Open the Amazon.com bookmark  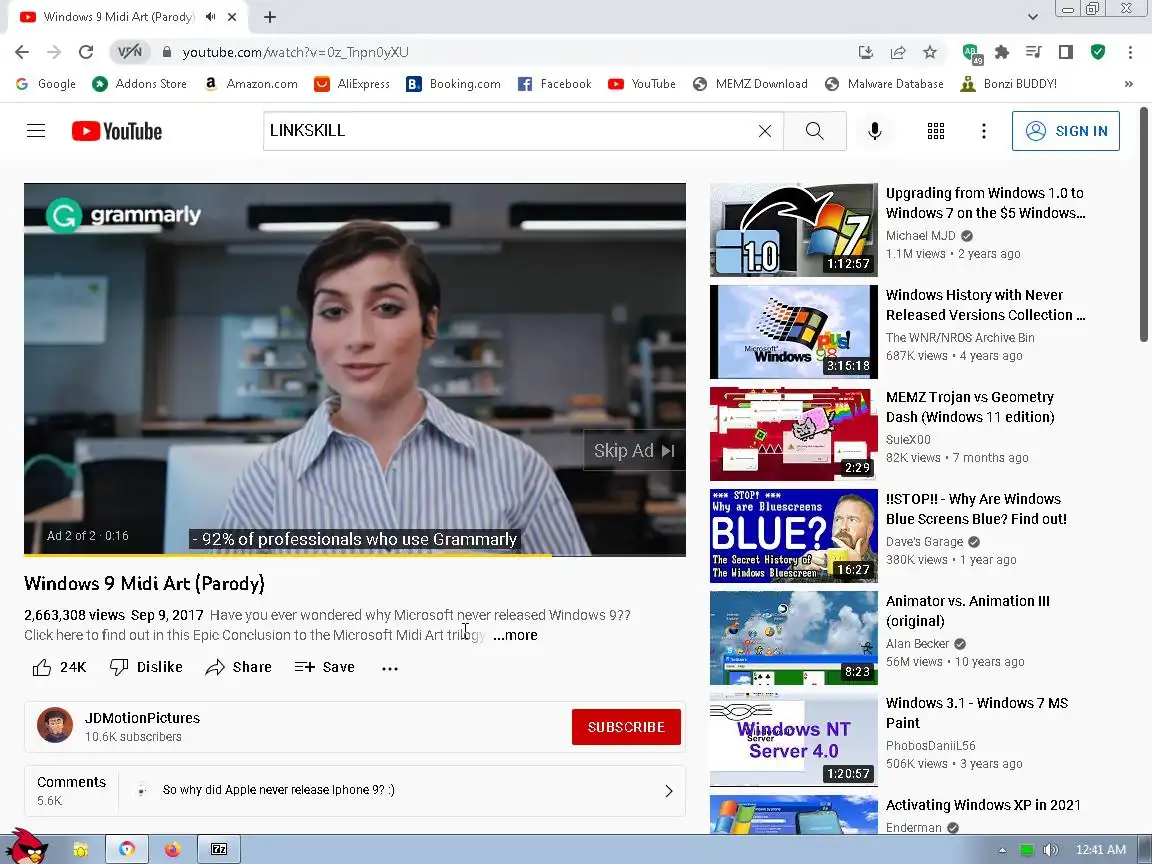(251, 84)
